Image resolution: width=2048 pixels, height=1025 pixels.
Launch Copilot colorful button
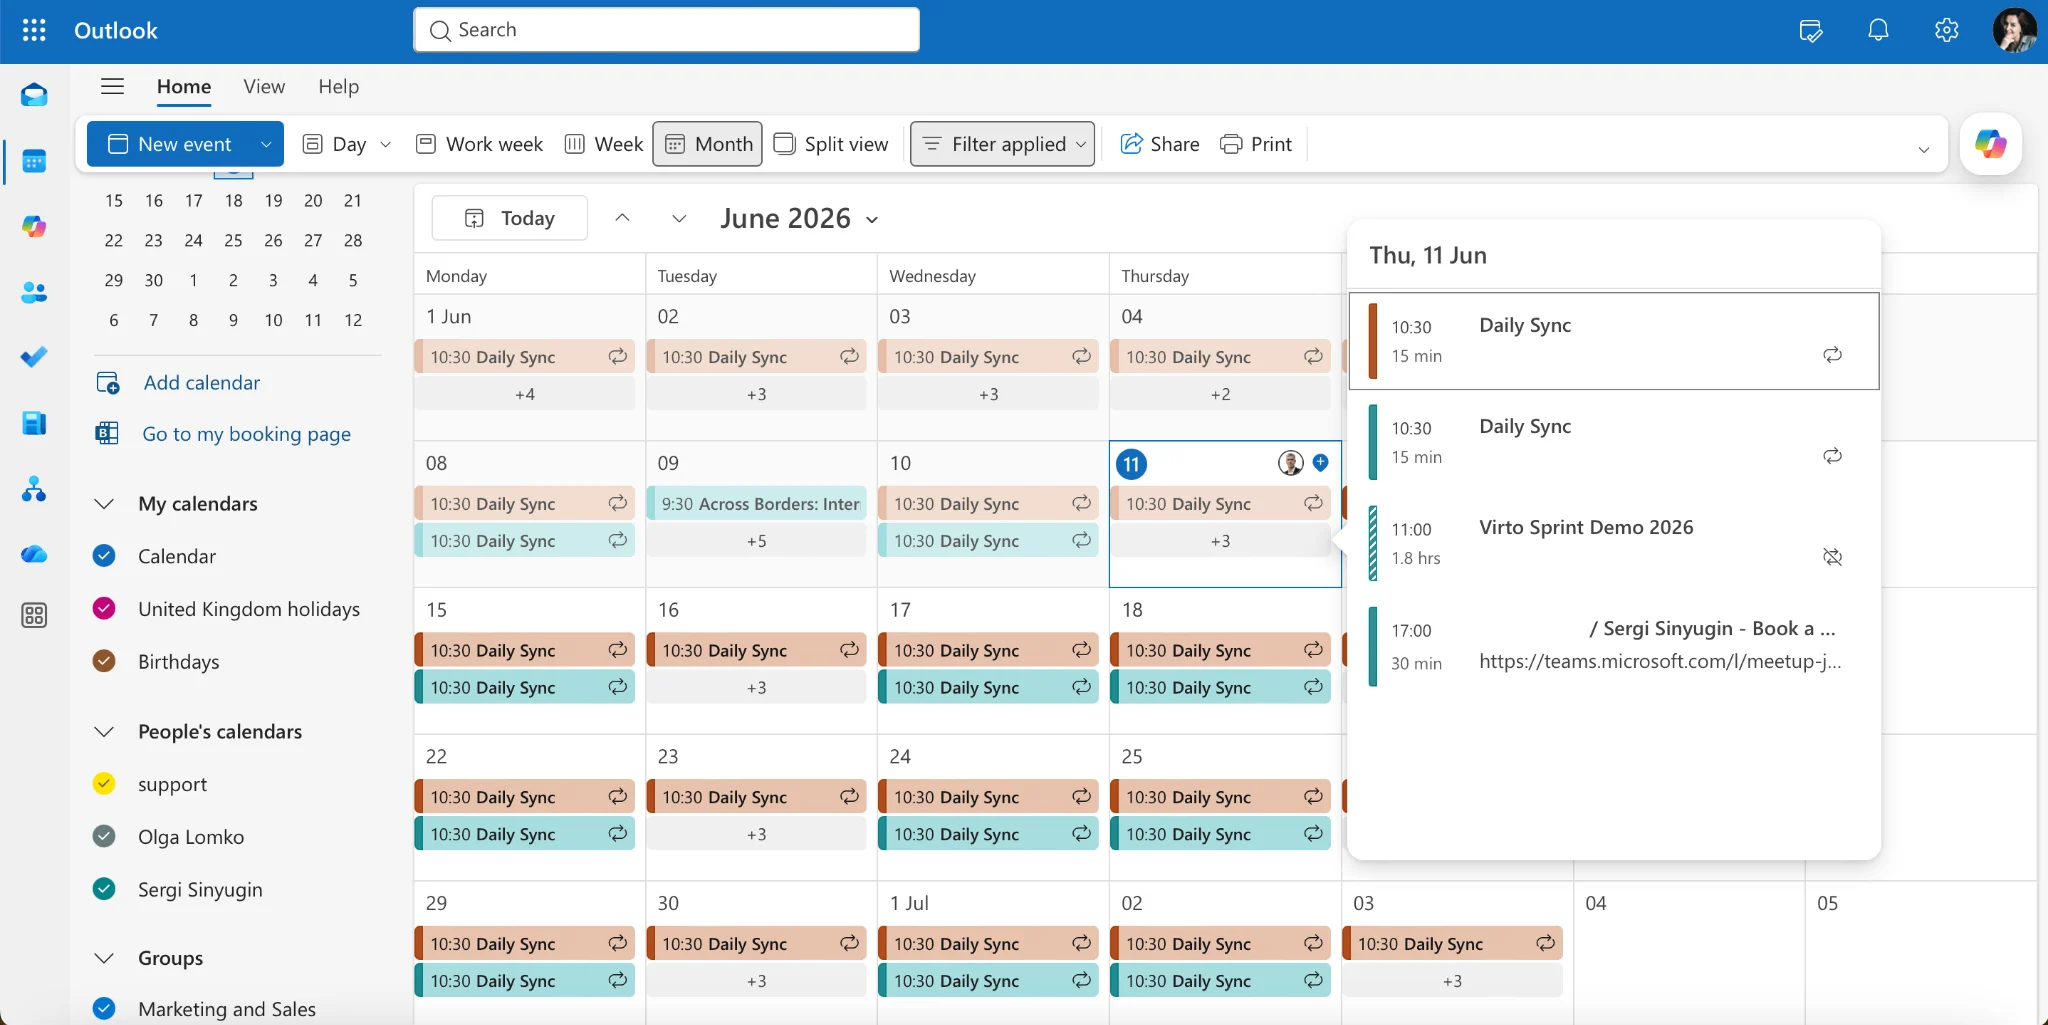click(1990, 144)
